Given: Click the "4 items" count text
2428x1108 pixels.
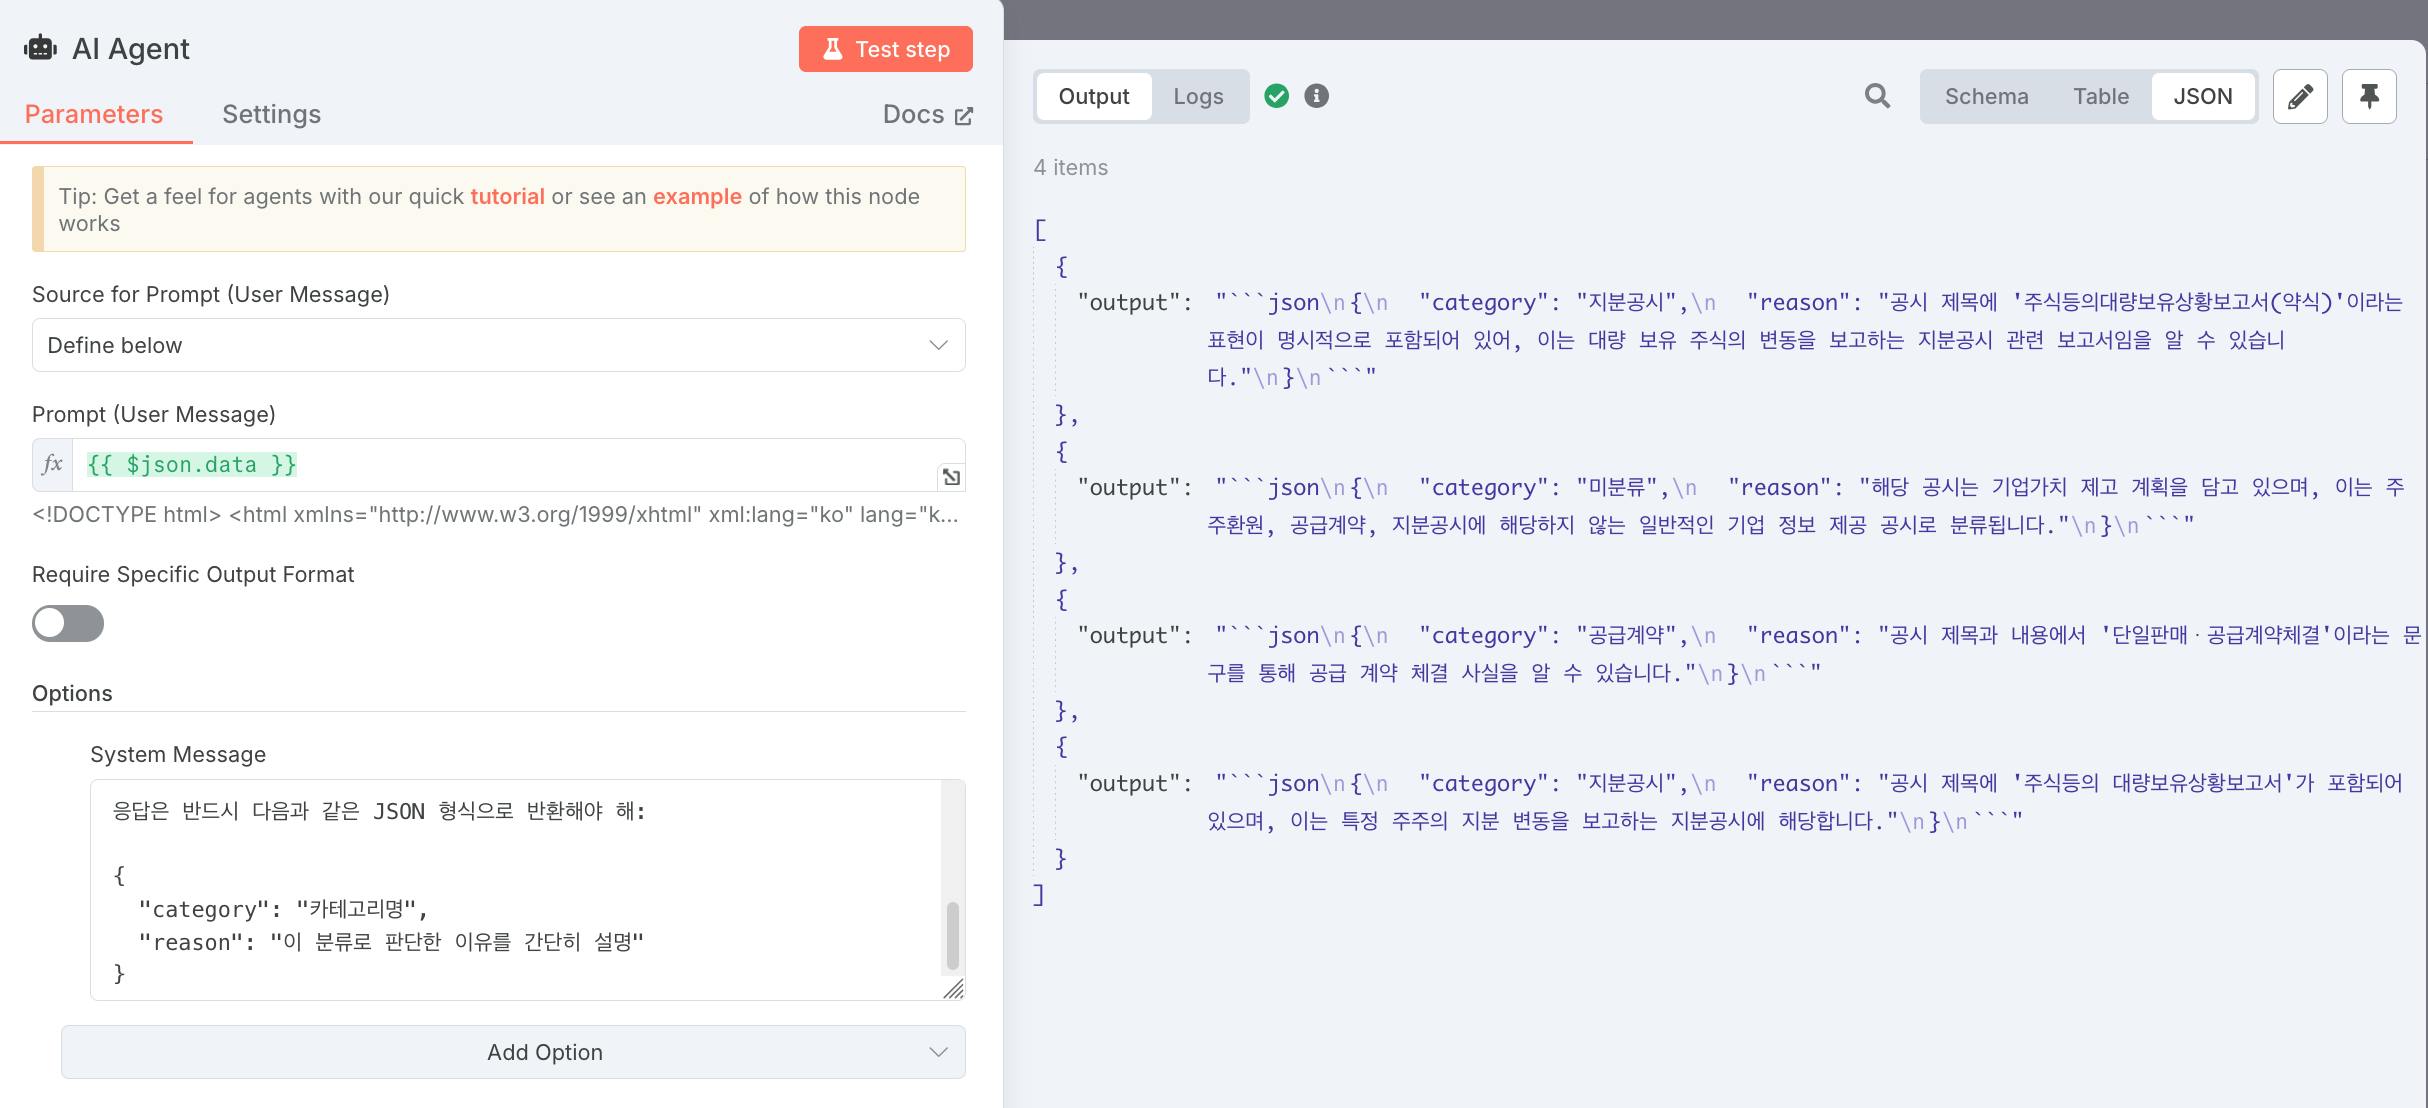Looking at the screenshot, I should tap(1071, 167).
